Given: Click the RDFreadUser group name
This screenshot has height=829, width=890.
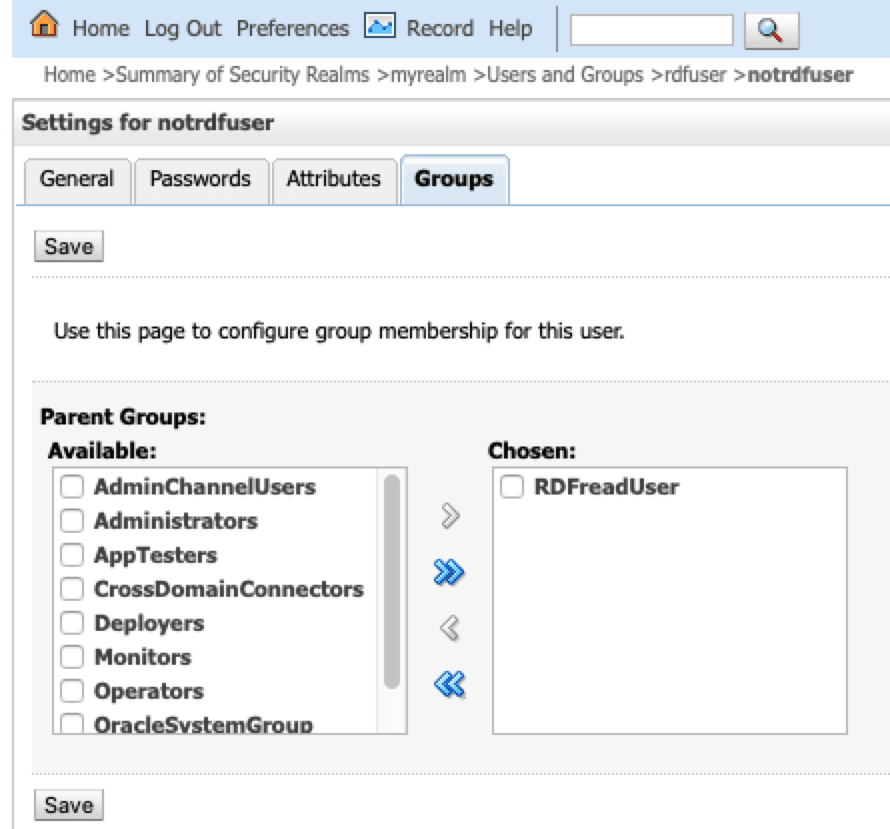Looking at the screenshot, I should [x=607, y=487].
